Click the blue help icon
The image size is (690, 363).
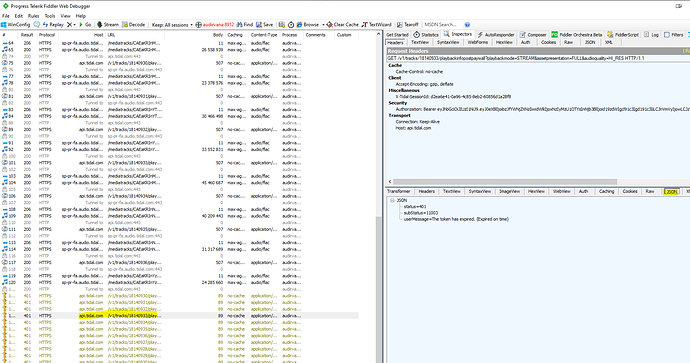pyautogui.click(x=467, y=25)
